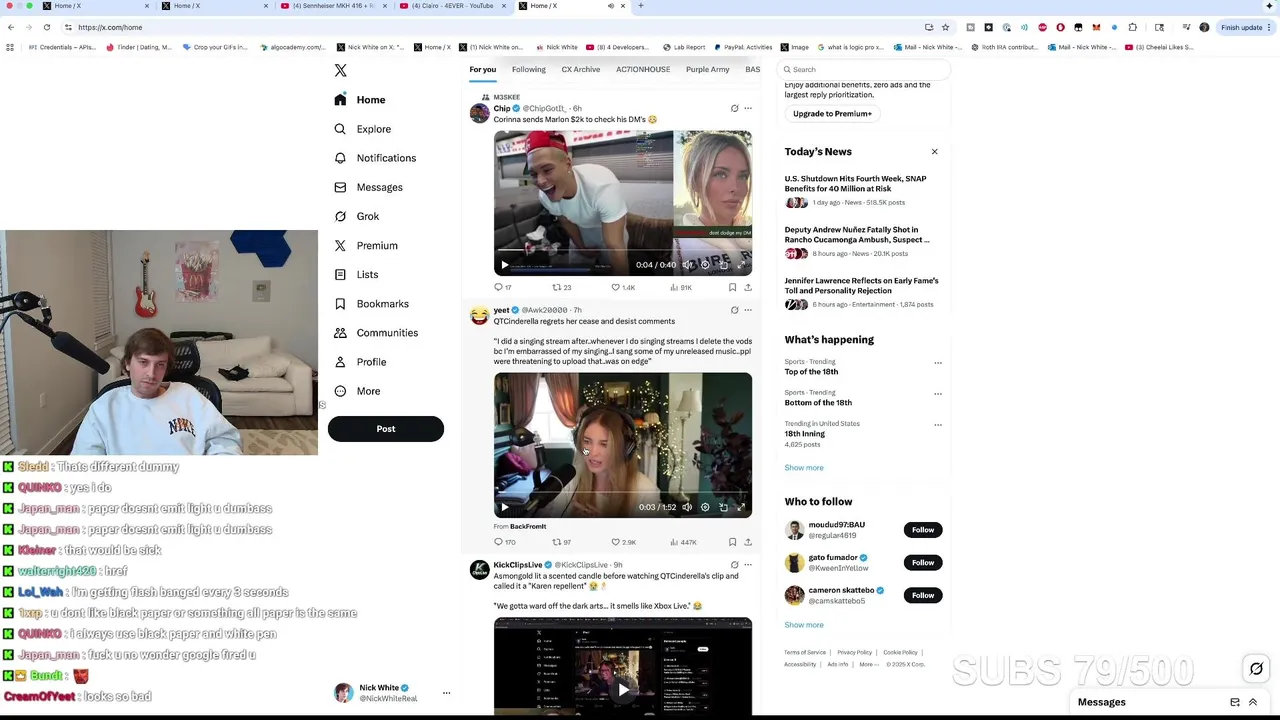Toggle picture-in-picture on Chip's video
Viewport: 1280px width, 720px height.
[x=723, y=265]
